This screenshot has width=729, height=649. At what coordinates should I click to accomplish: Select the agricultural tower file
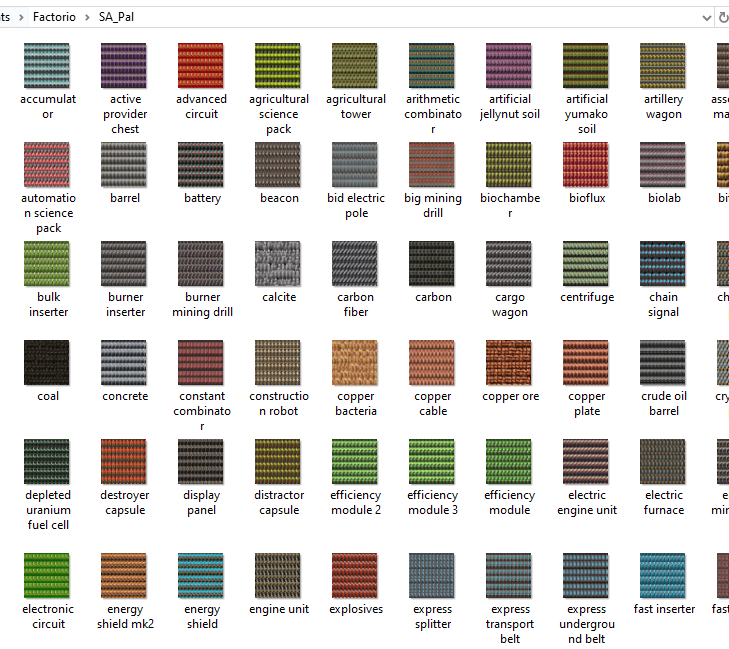point(355,66)
